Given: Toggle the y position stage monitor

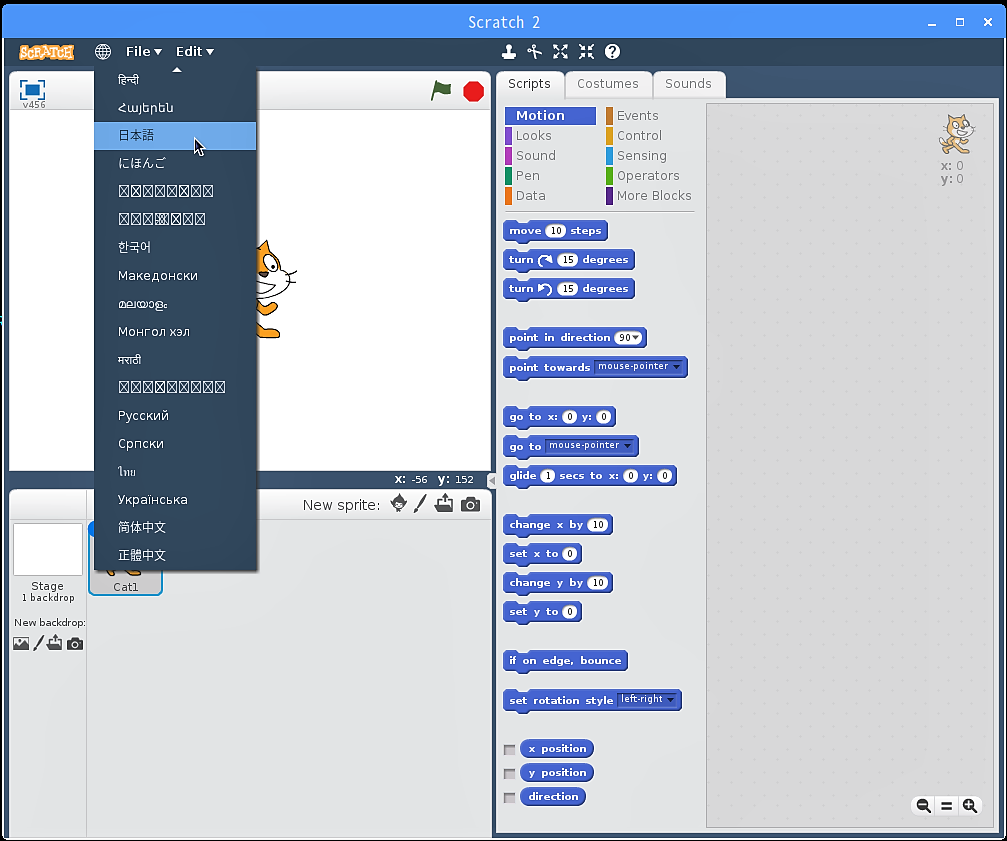Looking at the screenshot, I should [509, 774].
